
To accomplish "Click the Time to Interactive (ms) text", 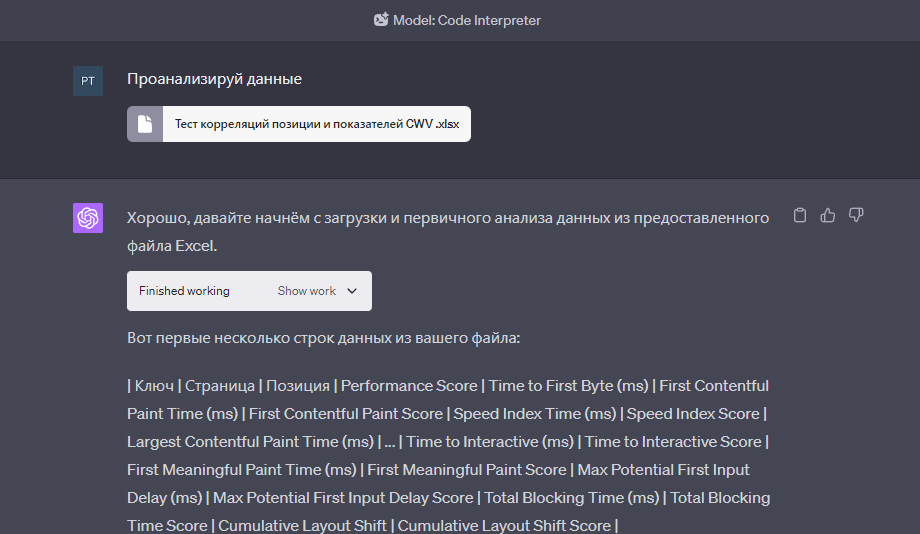I will pyautogui.click(x=490, y=441).
